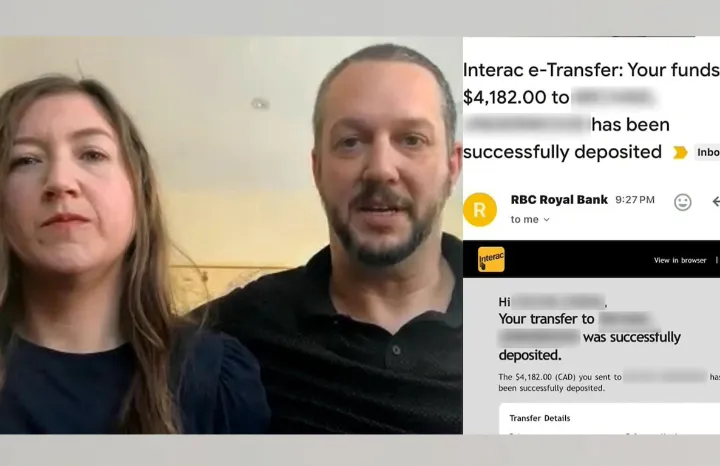Open the Transfer Details card
The image size is (720, 466).
pyautogui.click(x=609, y=419)
